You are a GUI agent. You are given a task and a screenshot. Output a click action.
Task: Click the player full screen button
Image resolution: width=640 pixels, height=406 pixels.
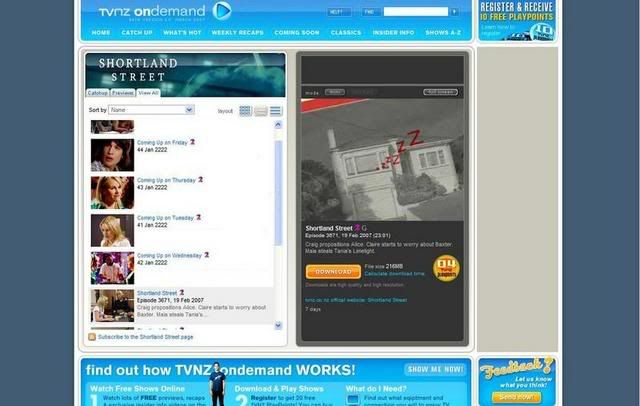[440, 92]
